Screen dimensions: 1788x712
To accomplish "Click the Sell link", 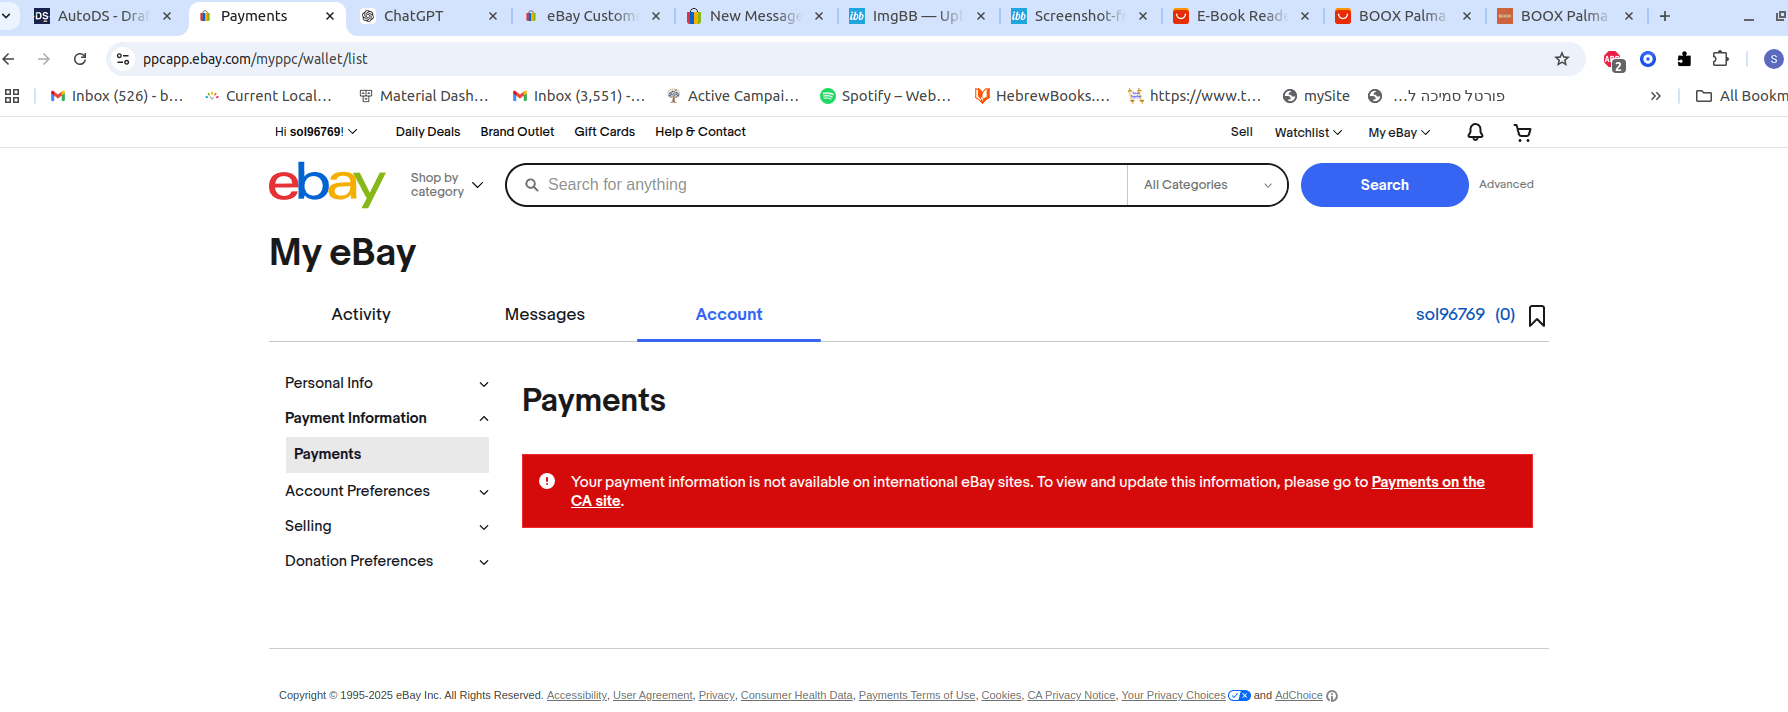I will [x=1241, y=132].
